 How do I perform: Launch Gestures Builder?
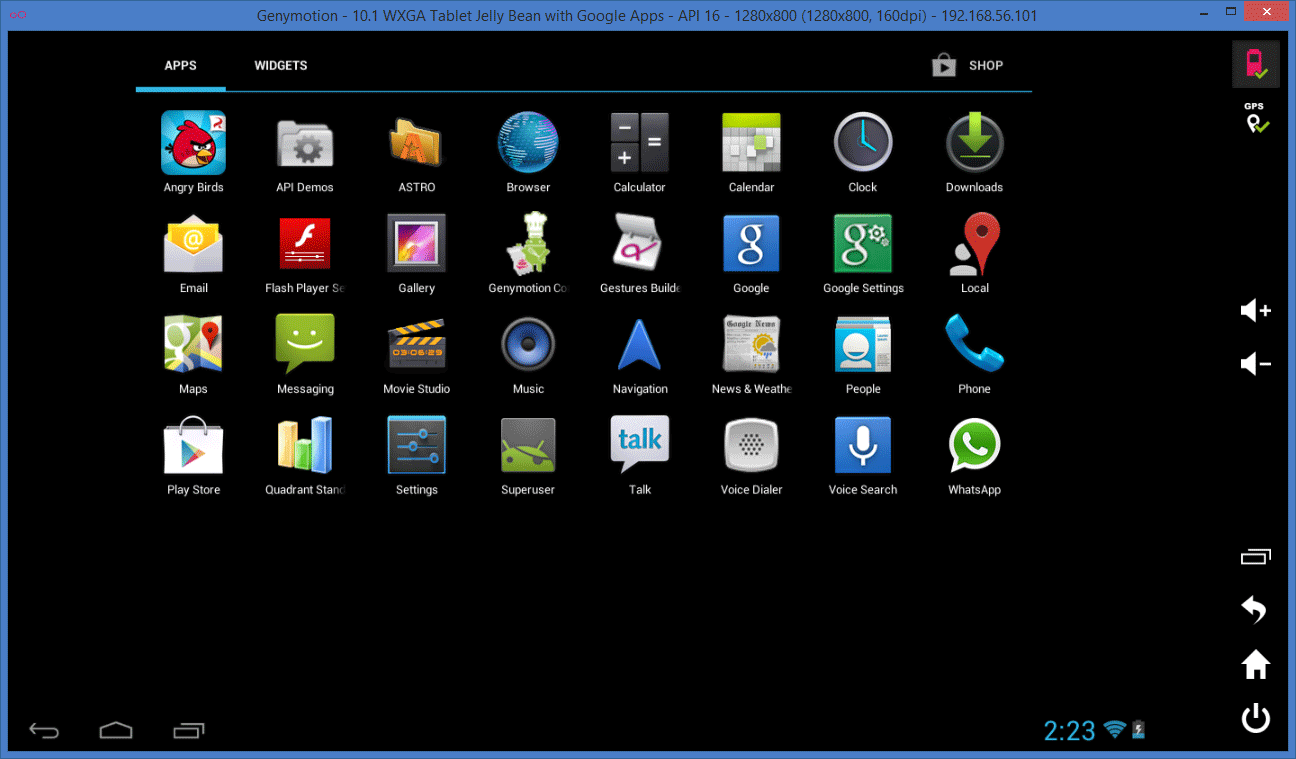pos(640,244)
